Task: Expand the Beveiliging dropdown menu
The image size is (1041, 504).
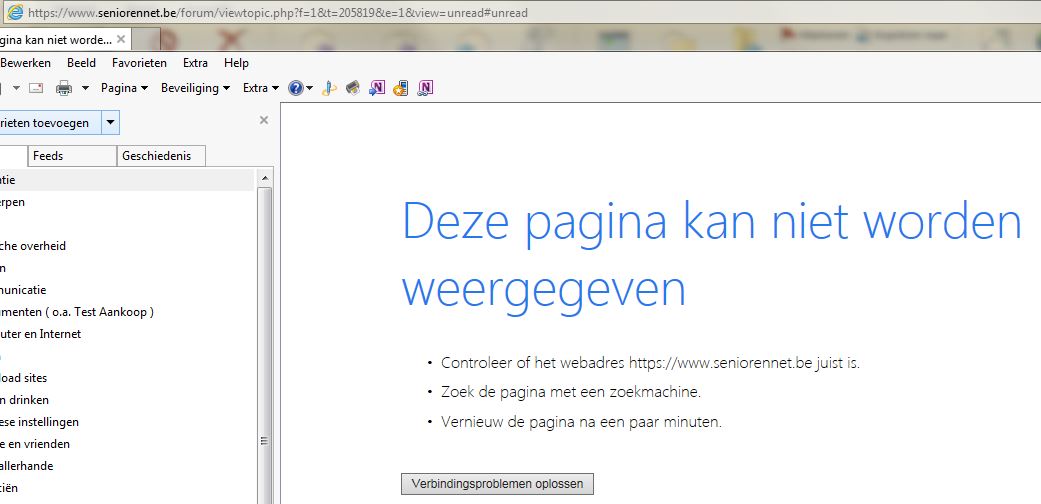Action: [x=195, y=88]
